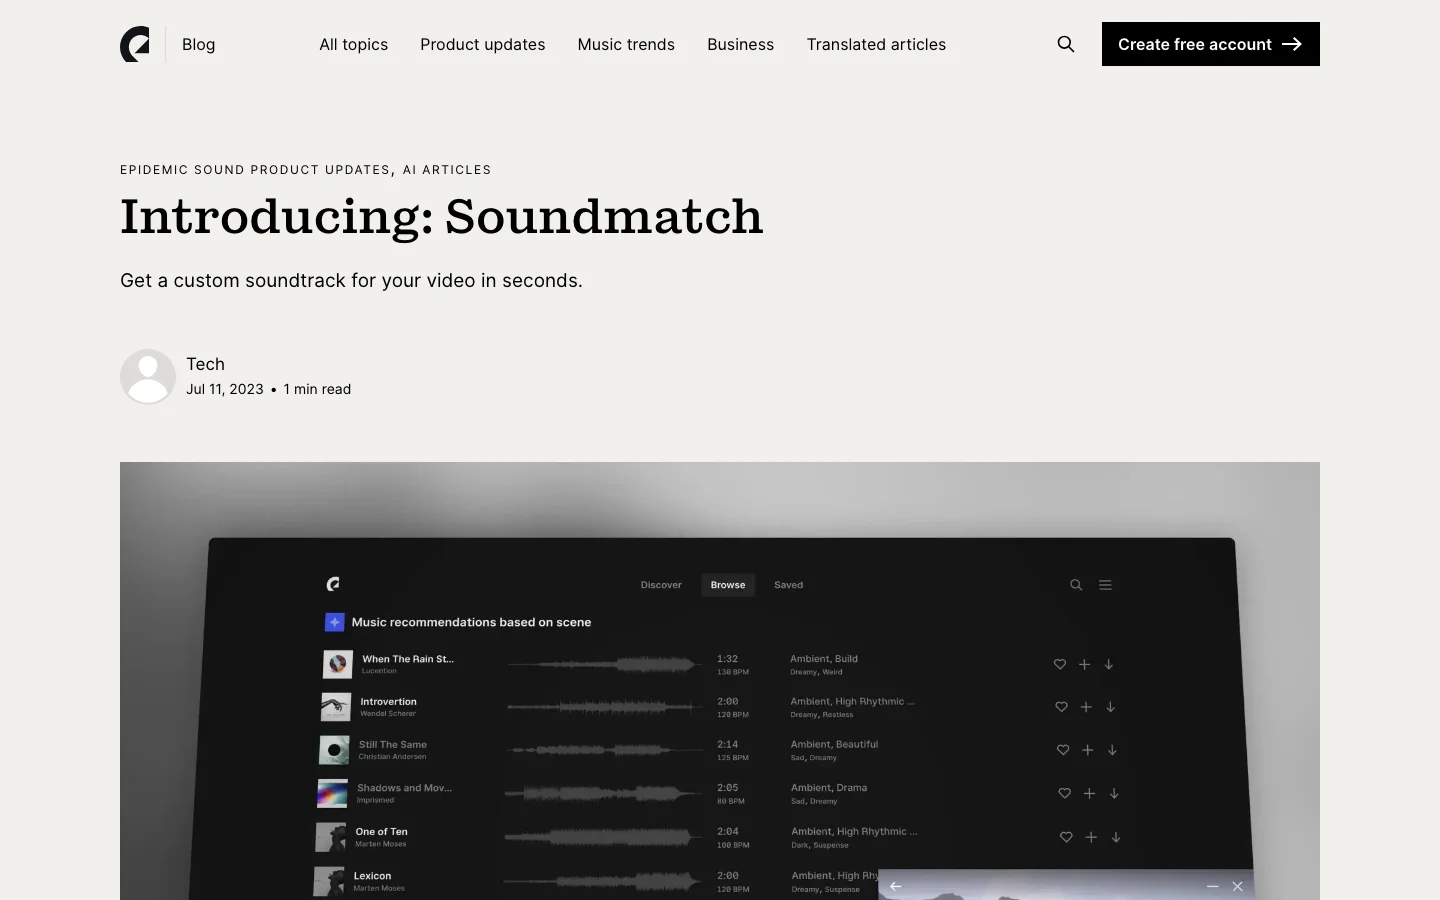Click the Browse tab in hero image
This screenshot has width=1440, height=900.
[x=728, y=585]
